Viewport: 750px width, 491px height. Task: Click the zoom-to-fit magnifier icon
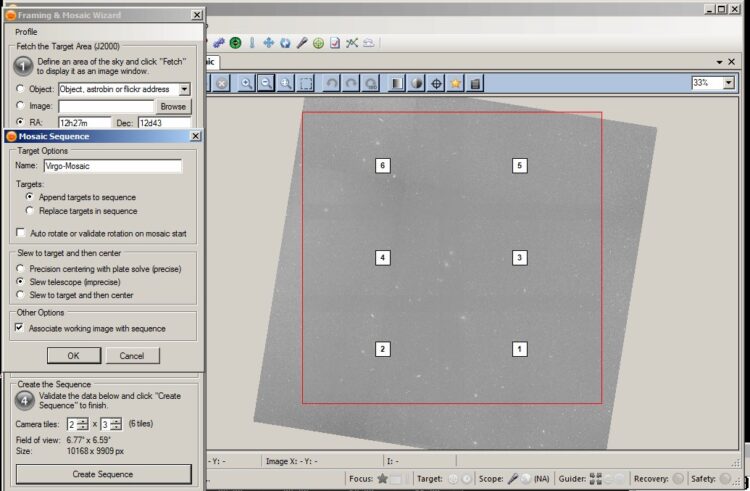(286, 84)
